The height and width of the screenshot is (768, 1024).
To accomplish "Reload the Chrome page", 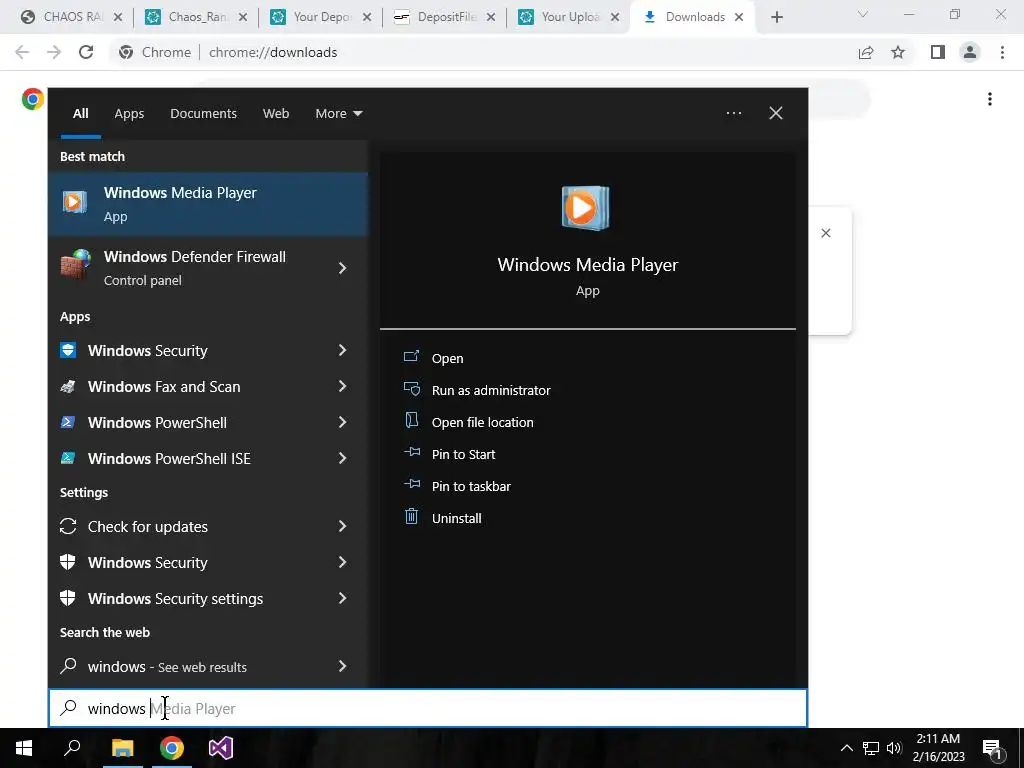I will [86, 52].
